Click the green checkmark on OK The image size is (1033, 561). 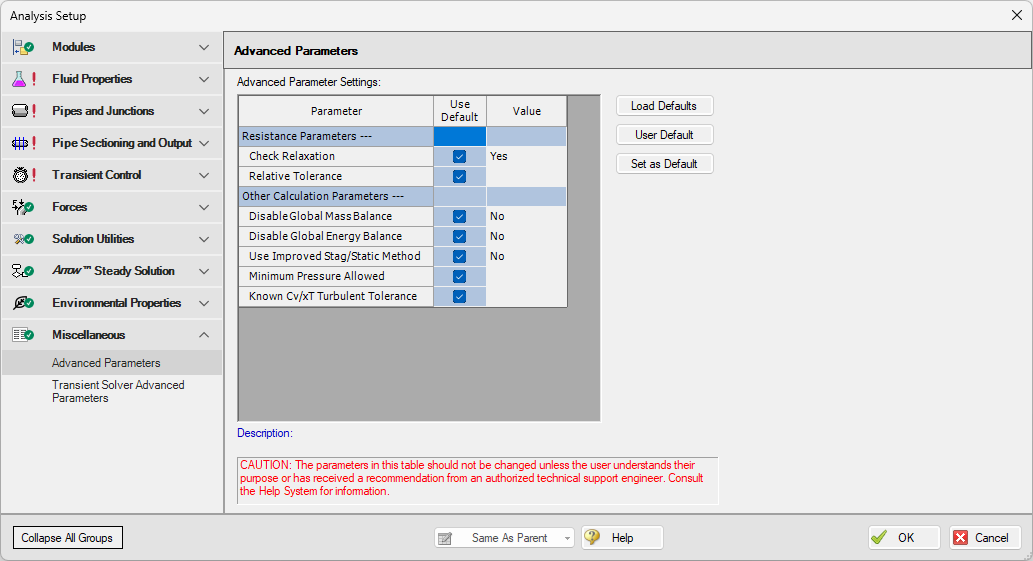tap(879, 538)
